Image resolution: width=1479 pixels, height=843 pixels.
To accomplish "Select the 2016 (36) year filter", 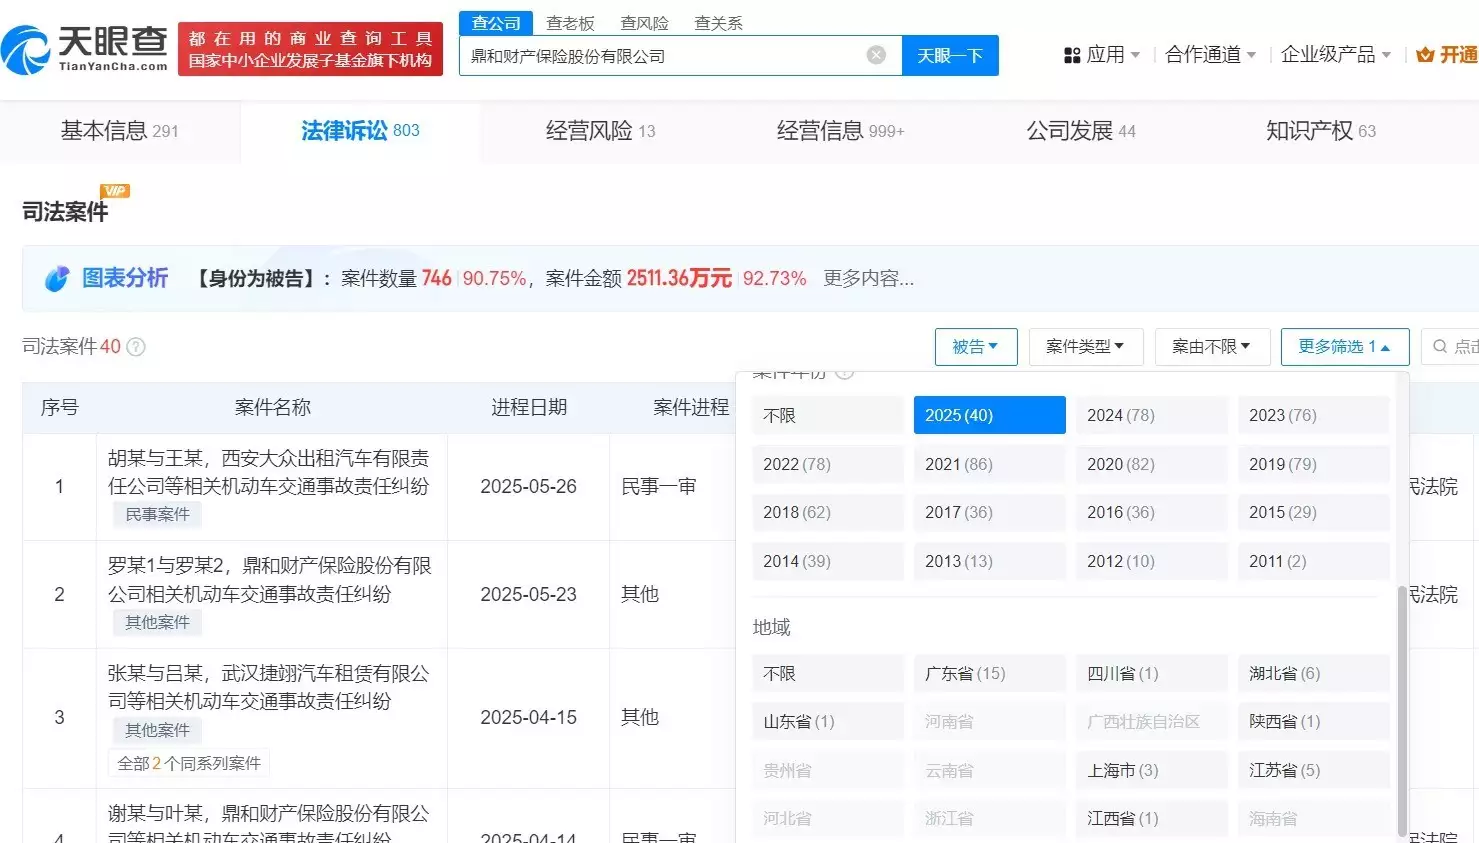I will [x=1152, y=512].
